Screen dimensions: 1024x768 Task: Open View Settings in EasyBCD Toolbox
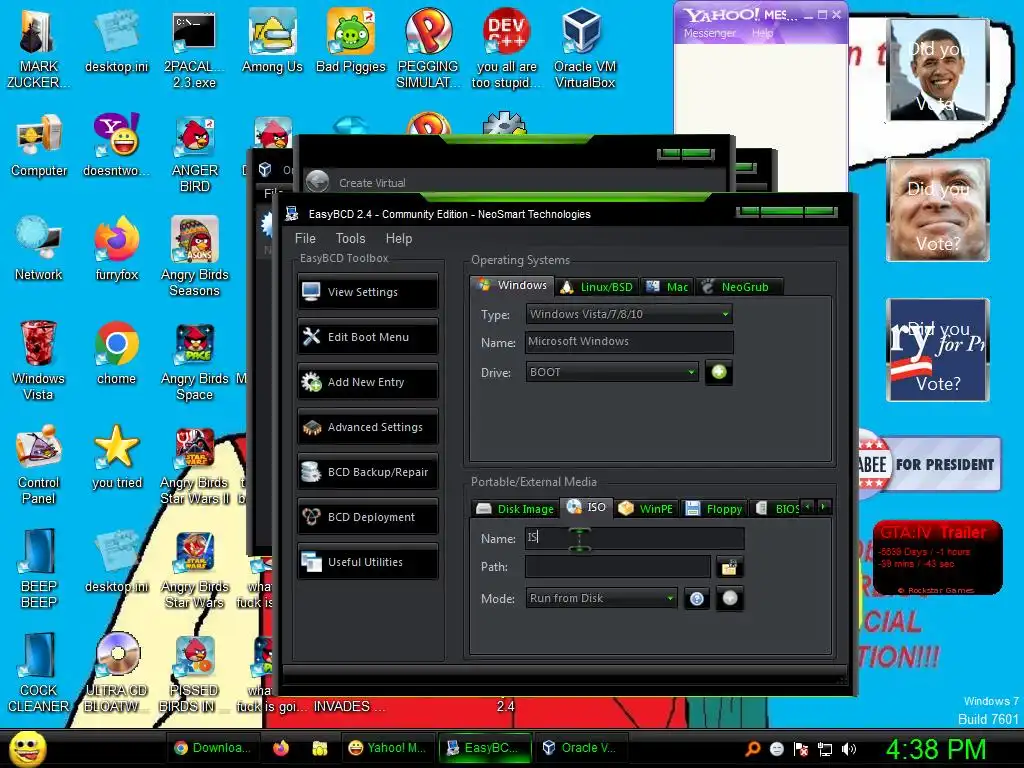coord(368,291)
